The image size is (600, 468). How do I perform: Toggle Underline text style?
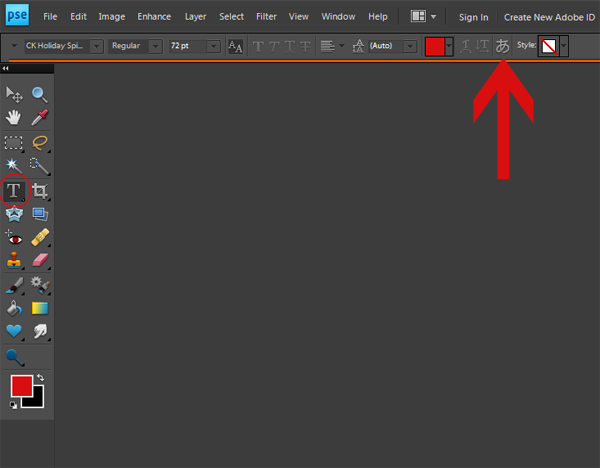290,47
